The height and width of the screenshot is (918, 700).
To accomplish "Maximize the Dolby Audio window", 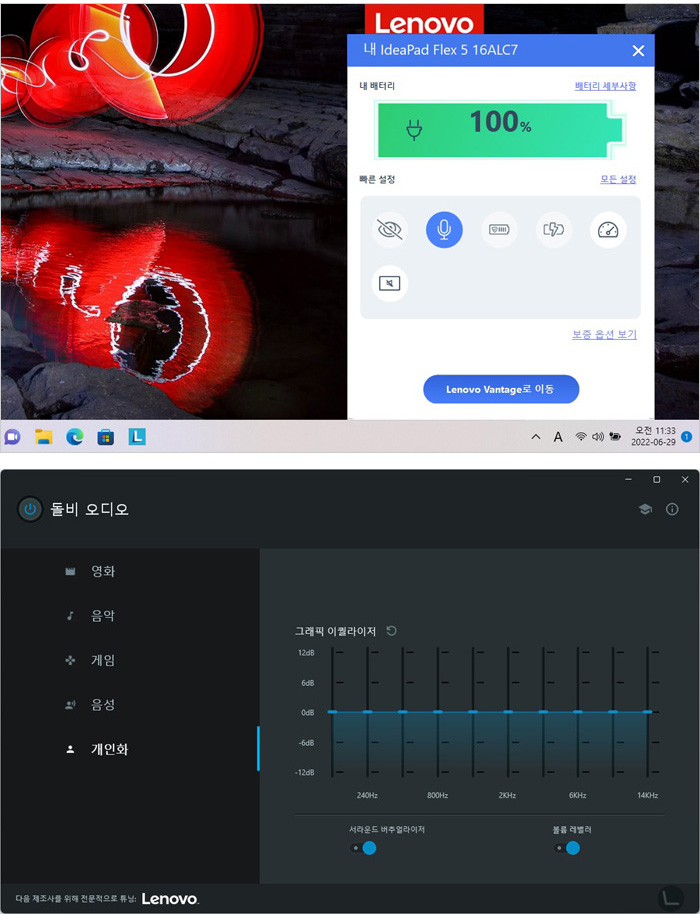I will pyautogui.click(x=657, y=479).
